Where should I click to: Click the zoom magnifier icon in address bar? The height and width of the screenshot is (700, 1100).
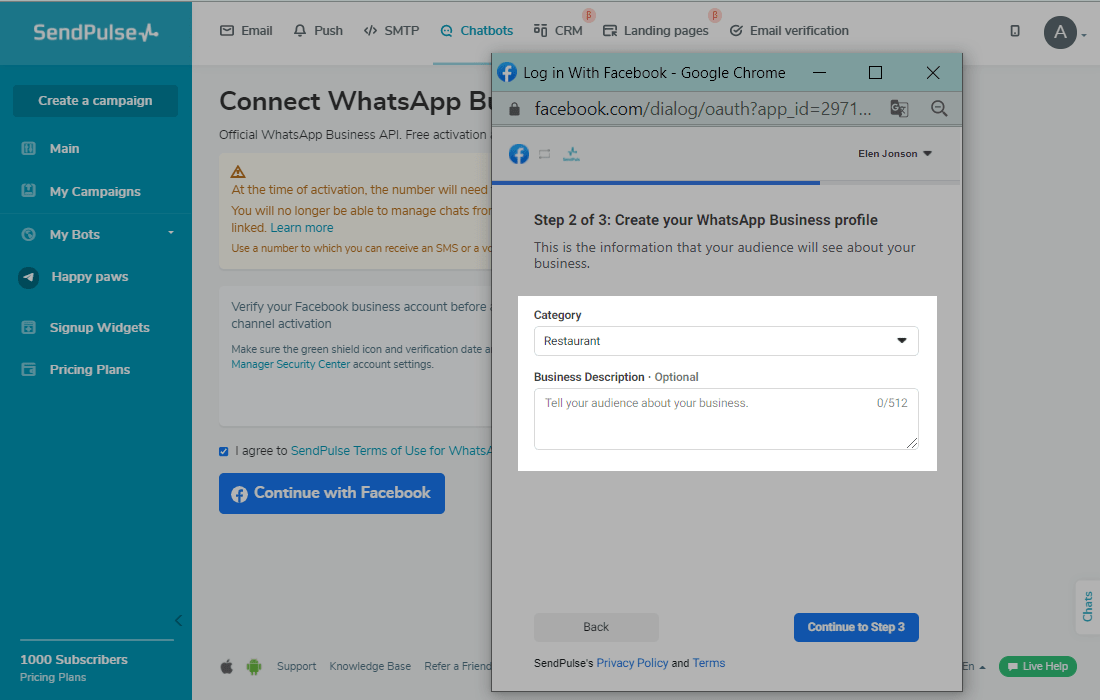tap(939, 109)
